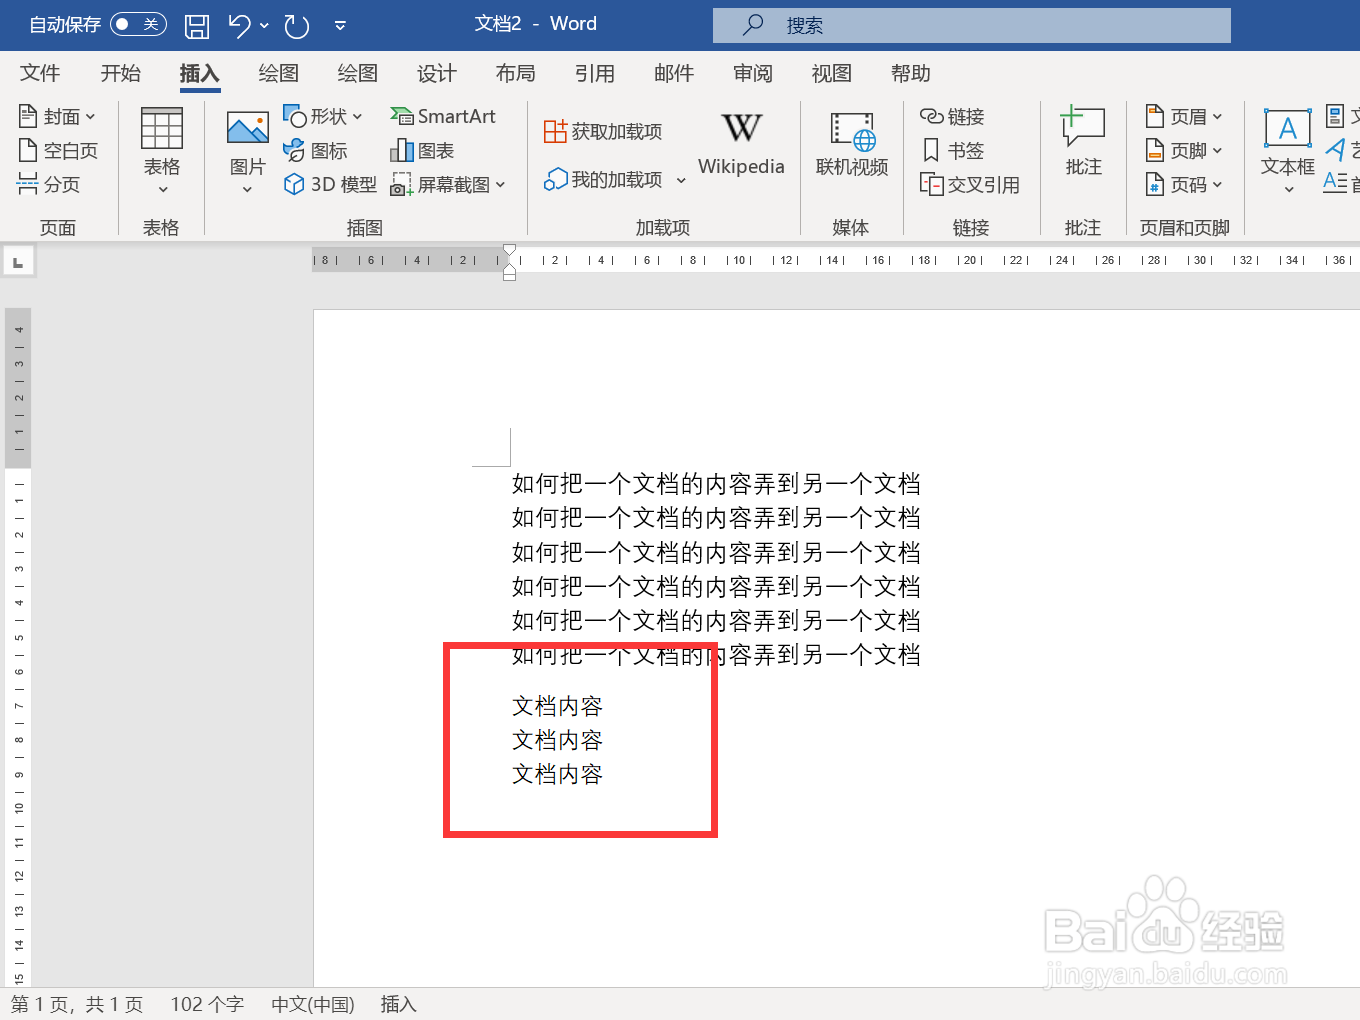This screenshot has height=1020, width=1360.
Task: Click the first document text line
Action: (x=716, y=484)
